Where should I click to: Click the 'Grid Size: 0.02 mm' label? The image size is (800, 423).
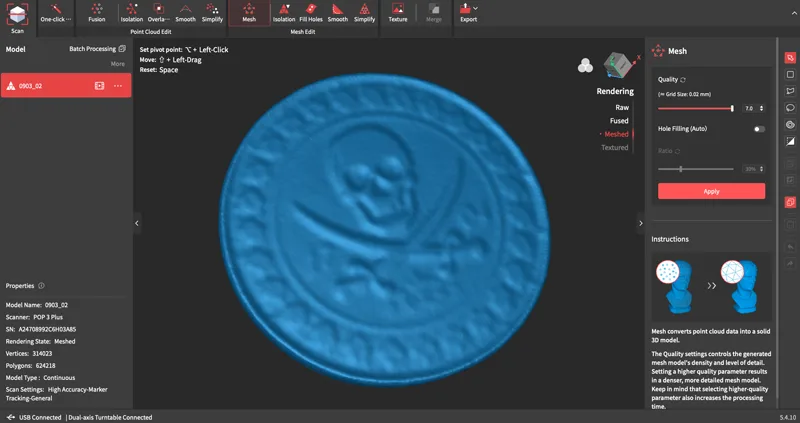pos(684,94)
